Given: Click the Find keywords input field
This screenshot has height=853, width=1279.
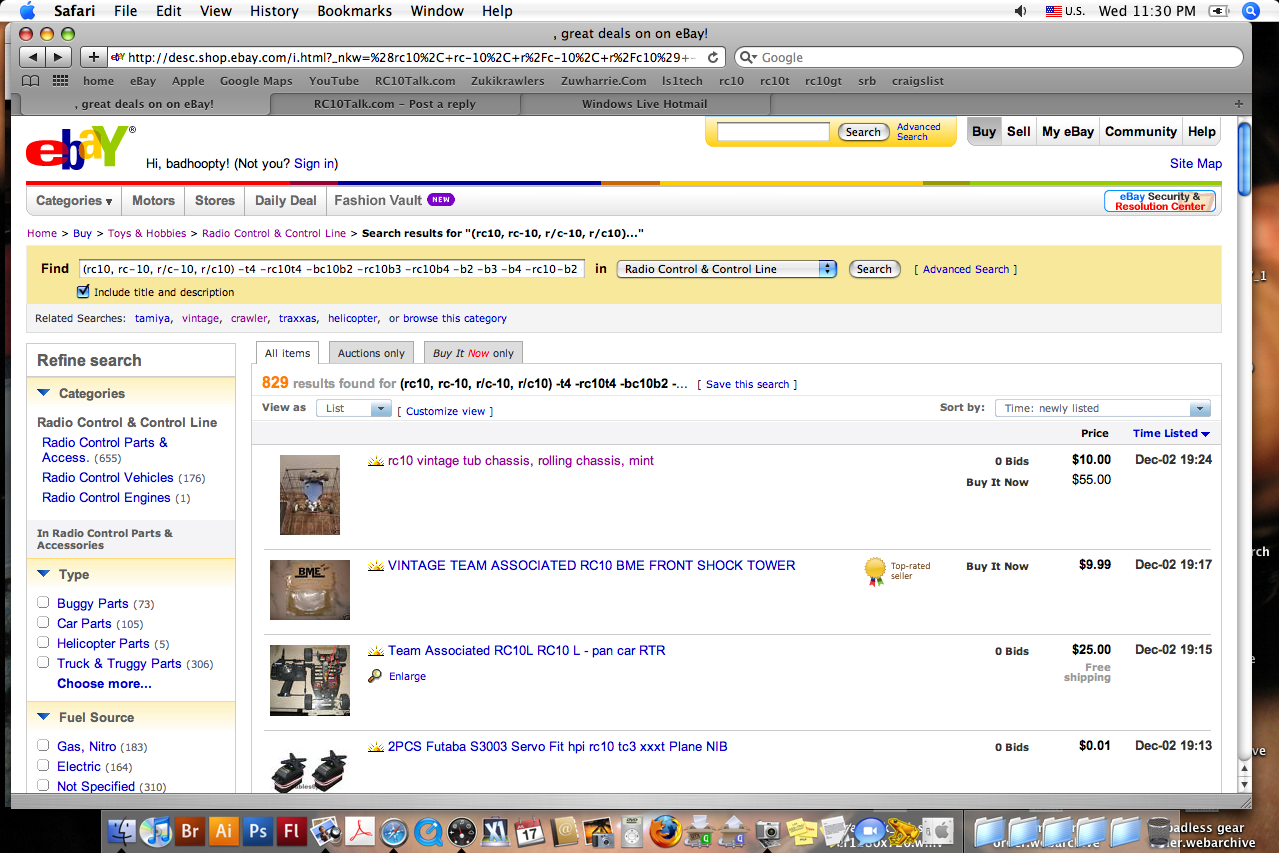Looking at the screenshot, I should [x=331, y=269].
